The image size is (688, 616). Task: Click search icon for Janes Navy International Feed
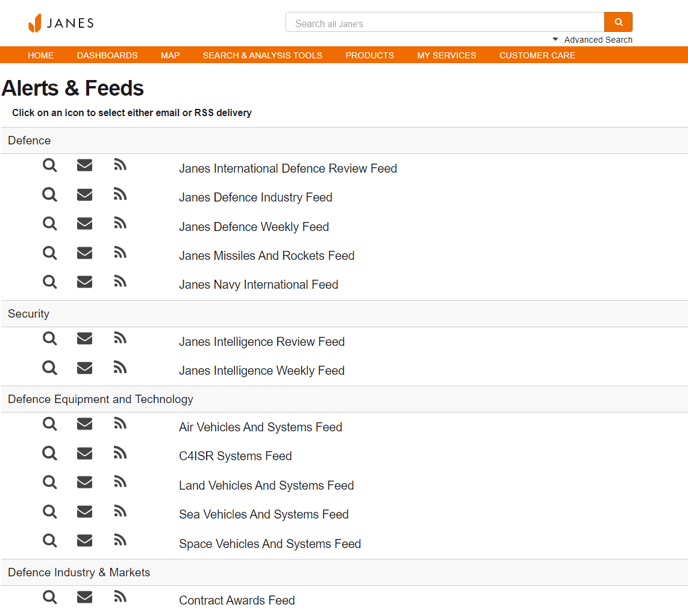click(x=50, y=282)
